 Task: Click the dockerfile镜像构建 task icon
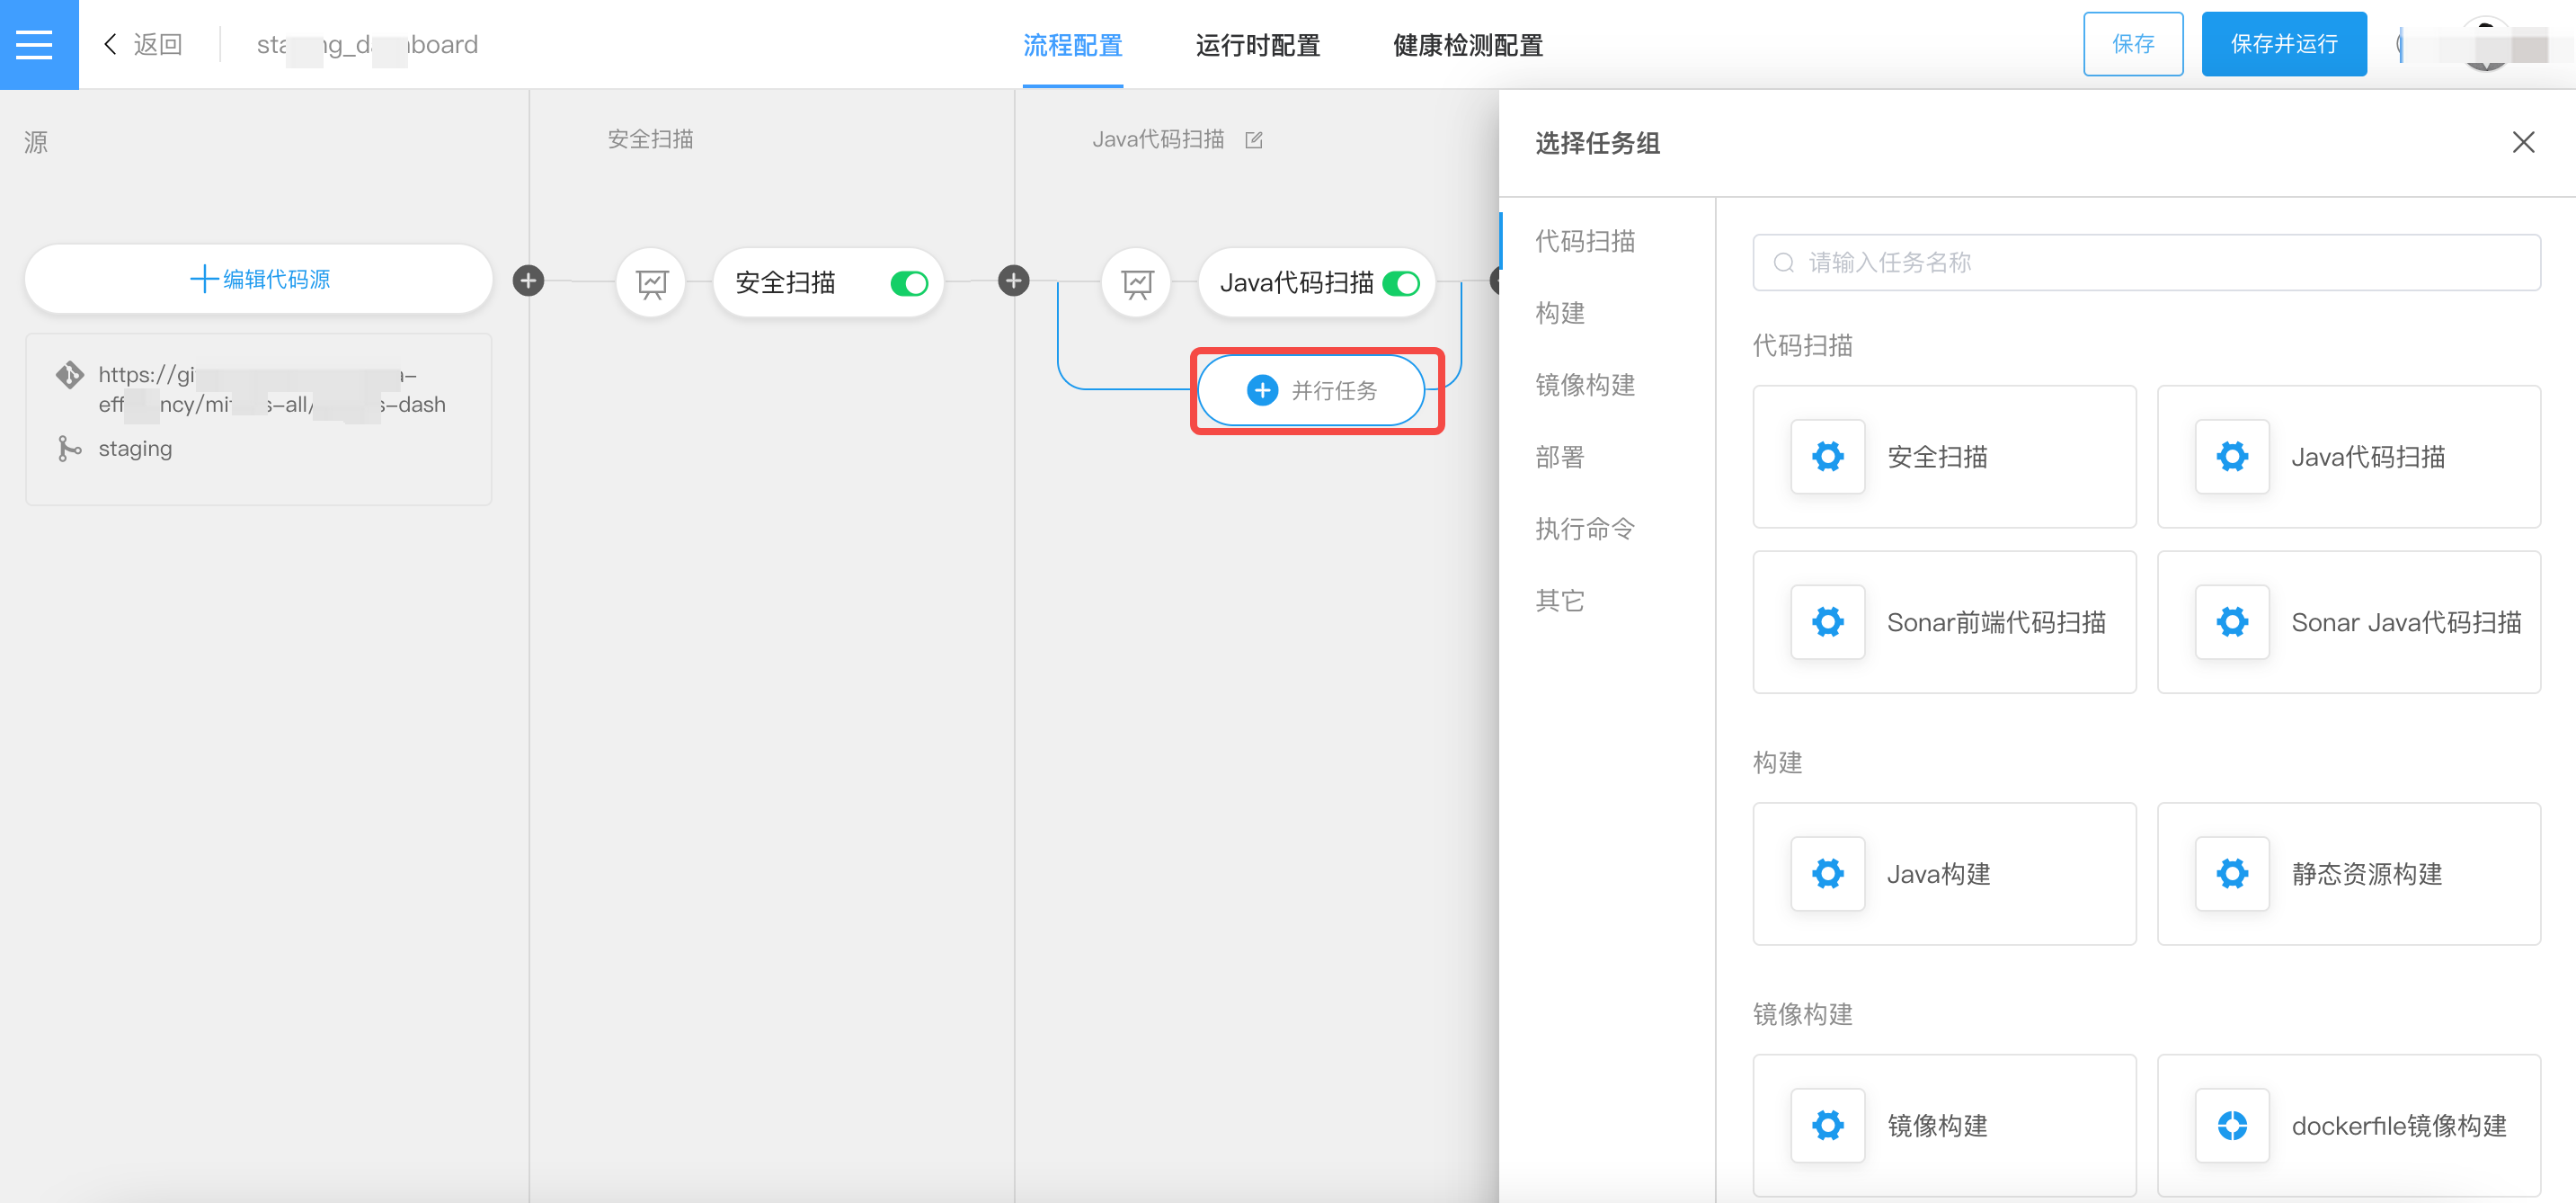[2232, 1125]
